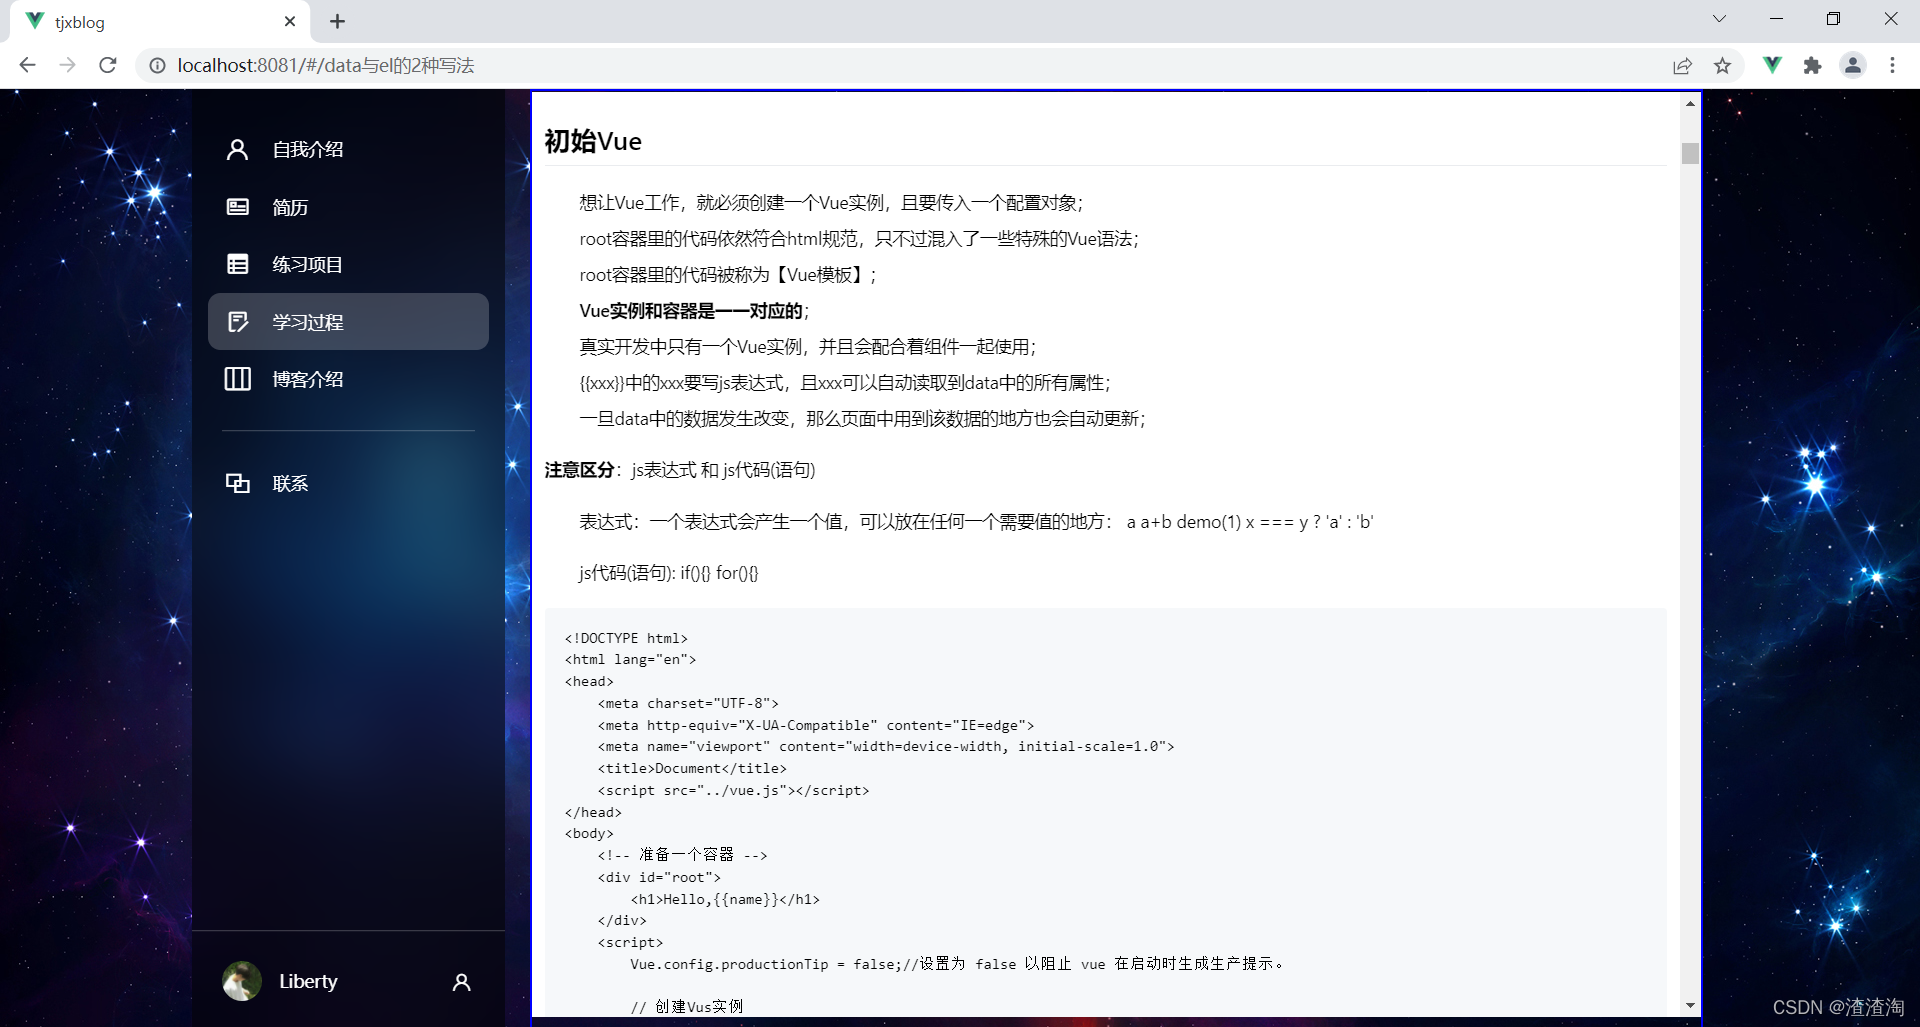
Task: Click the comment line 准备一个容器
Action: coord(682,855)
